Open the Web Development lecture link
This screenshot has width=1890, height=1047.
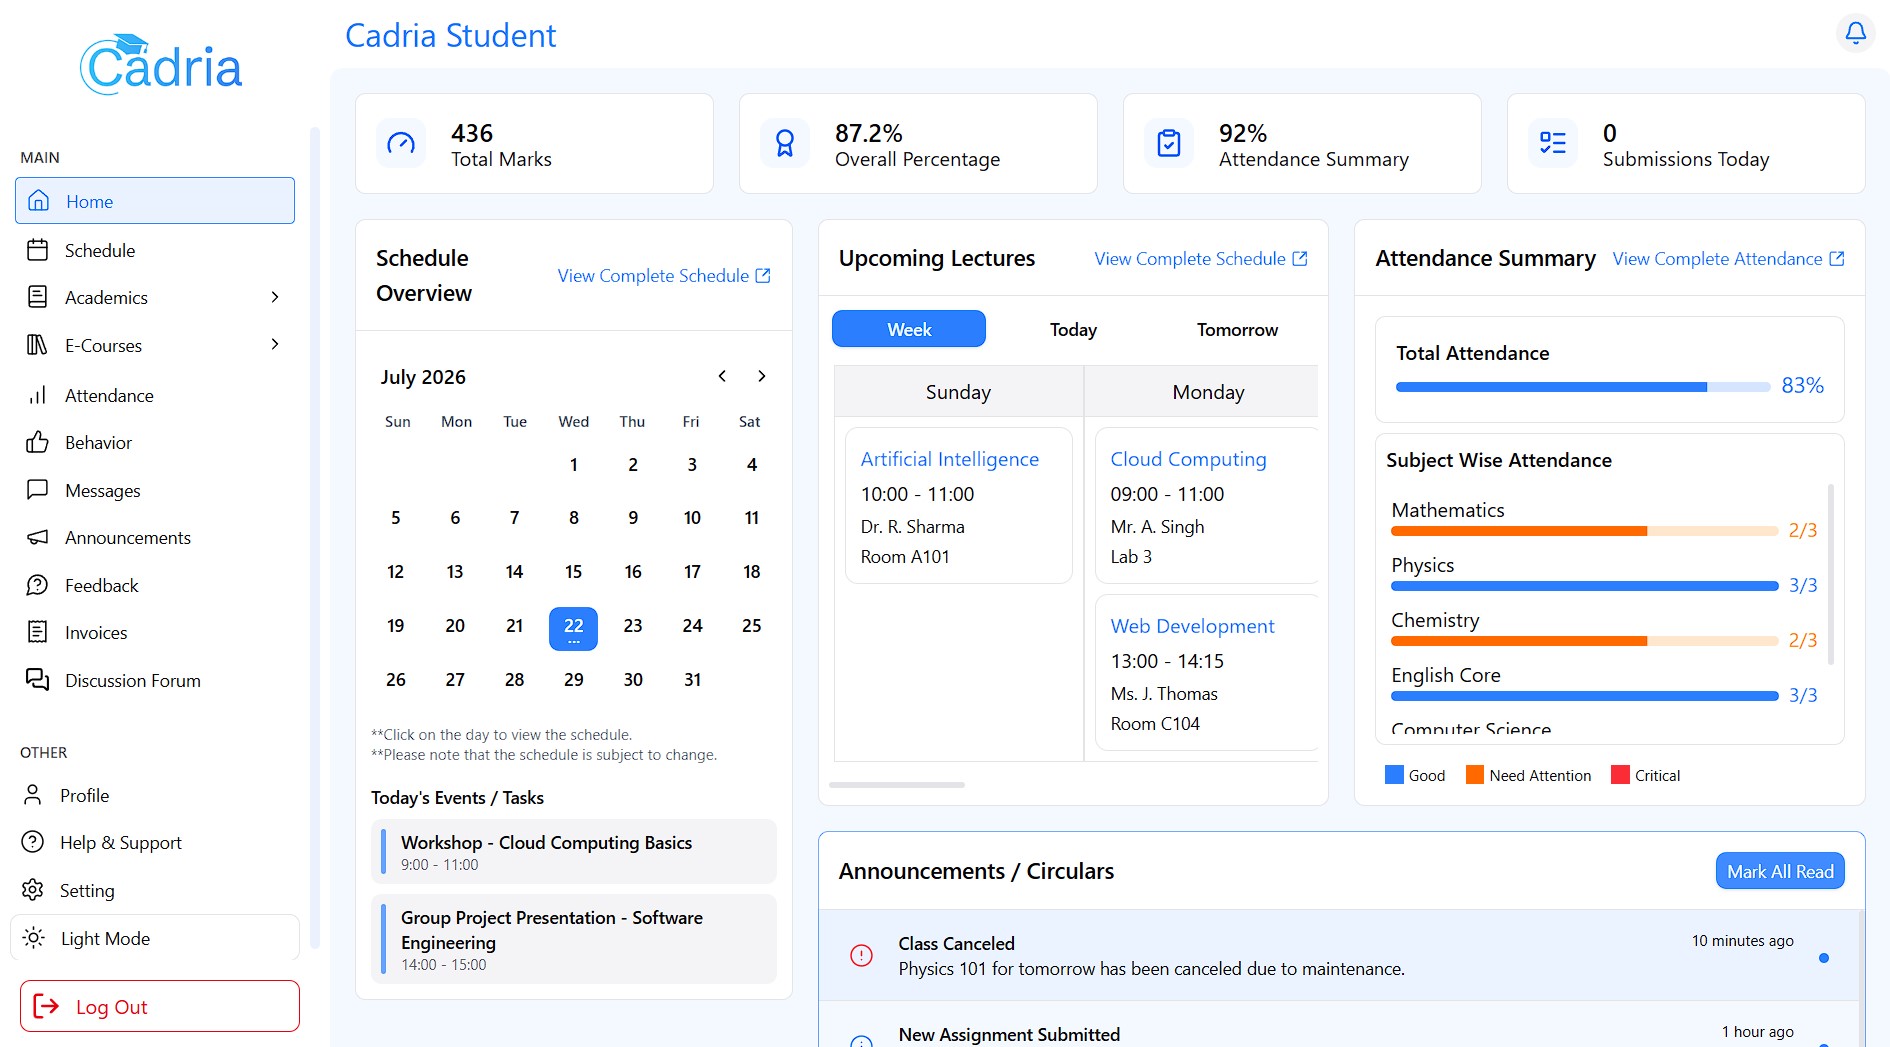point(1192,626)
